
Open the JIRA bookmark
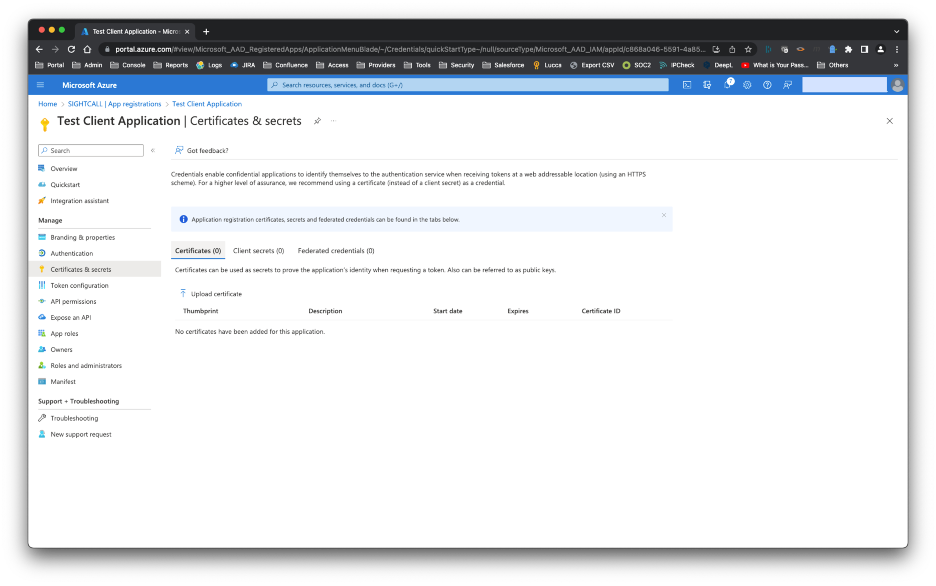coord(243,65)
